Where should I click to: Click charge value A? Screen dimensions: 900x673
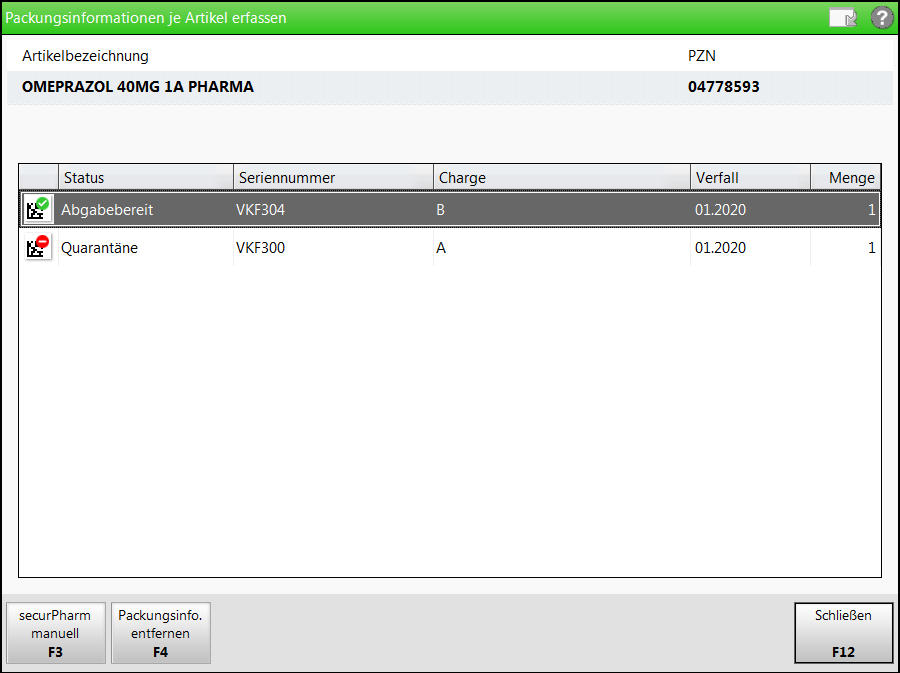[x=441, y=248]
